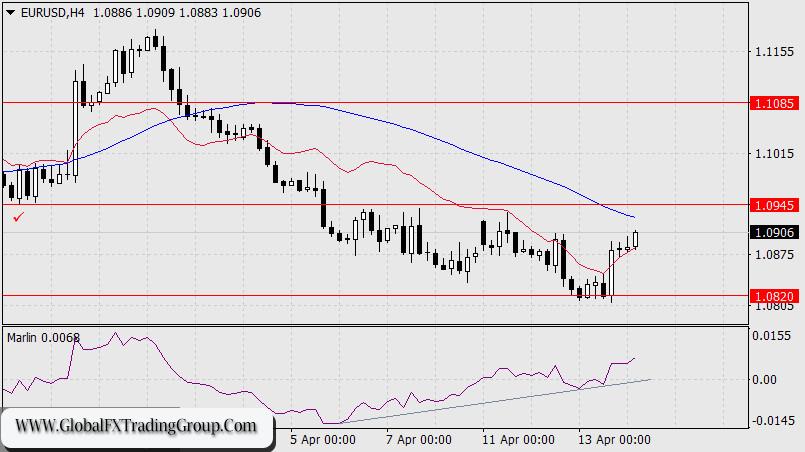
Task: Click the Marlin 0.0068 indicator label
Action: pyautogui.click(x=44, y=337)
